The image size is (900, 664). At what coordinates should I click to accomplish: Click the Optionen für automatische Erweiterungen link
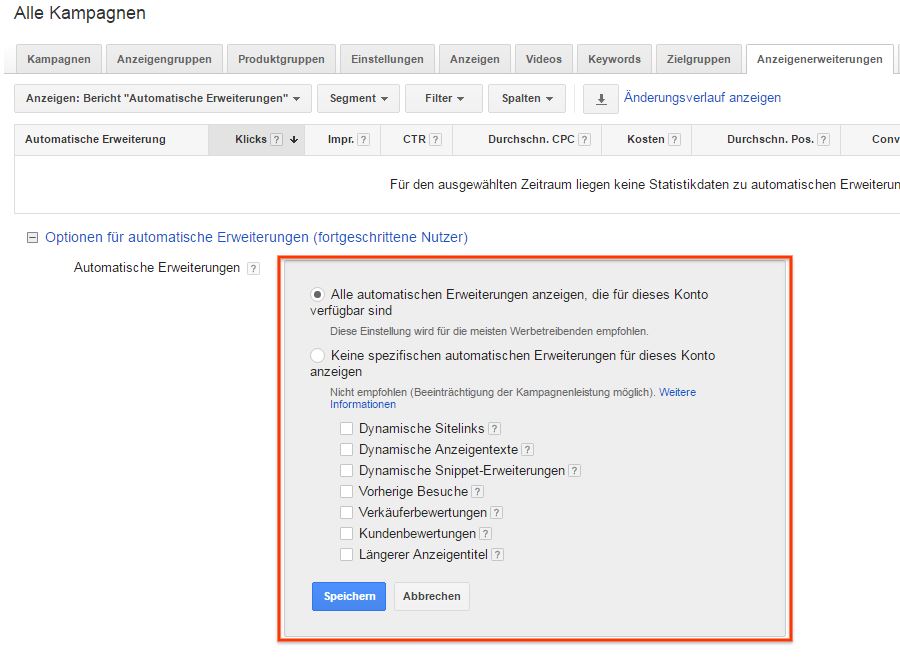click(257, 238)
